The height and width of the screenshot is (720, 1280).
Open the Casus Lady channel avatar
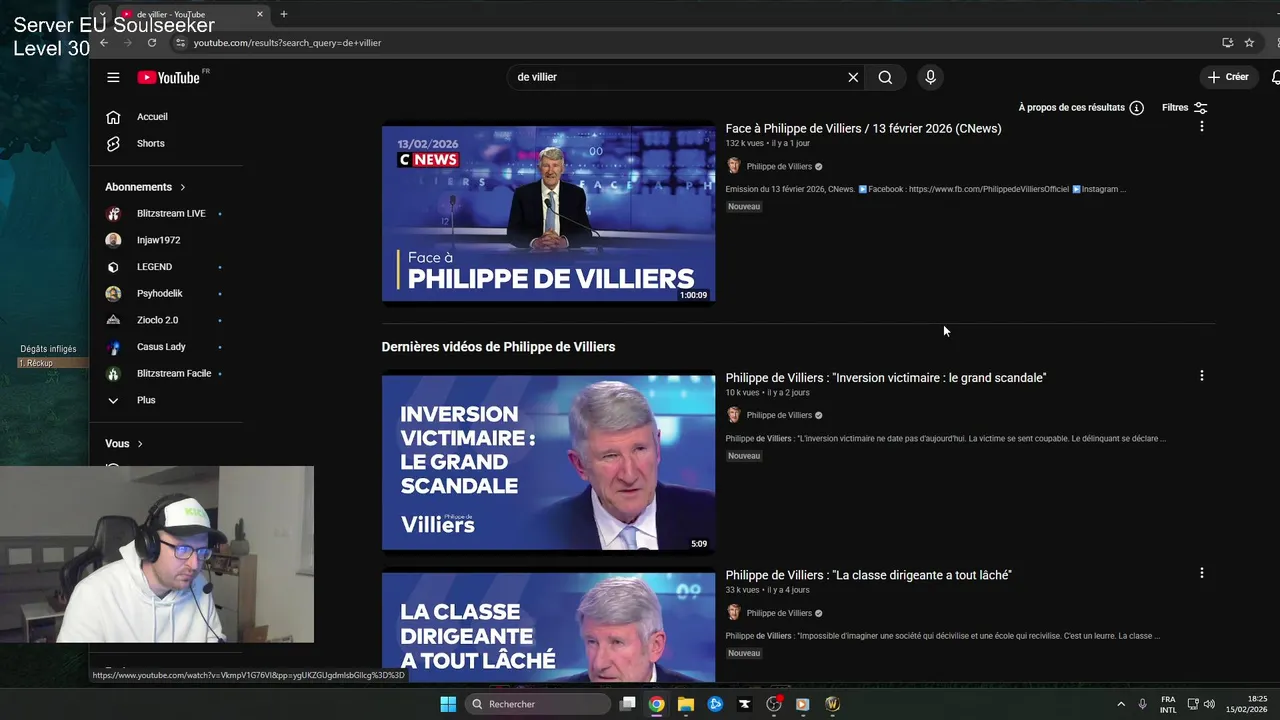pos(113,347)
